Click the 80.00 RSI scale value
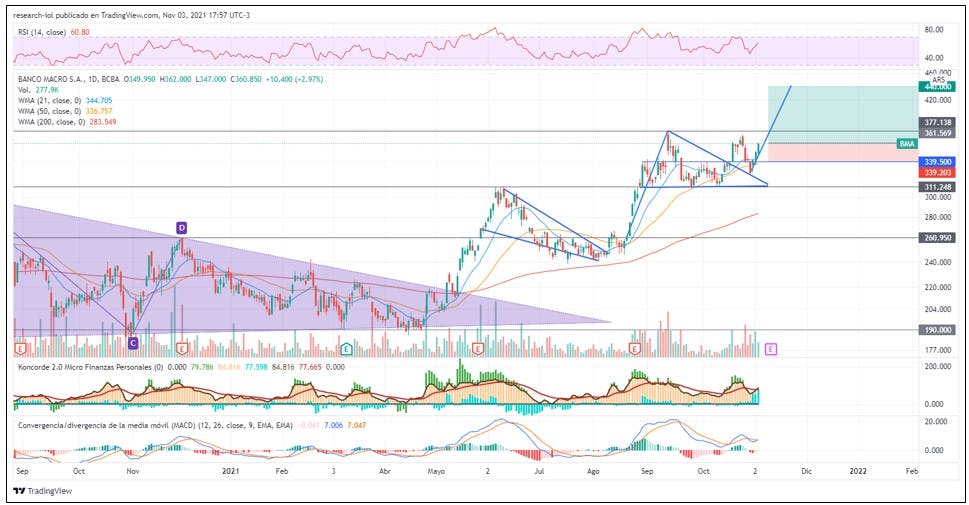The width and height of the screenshot is (969, 505). pyautogui.click(x=934, y=30)
